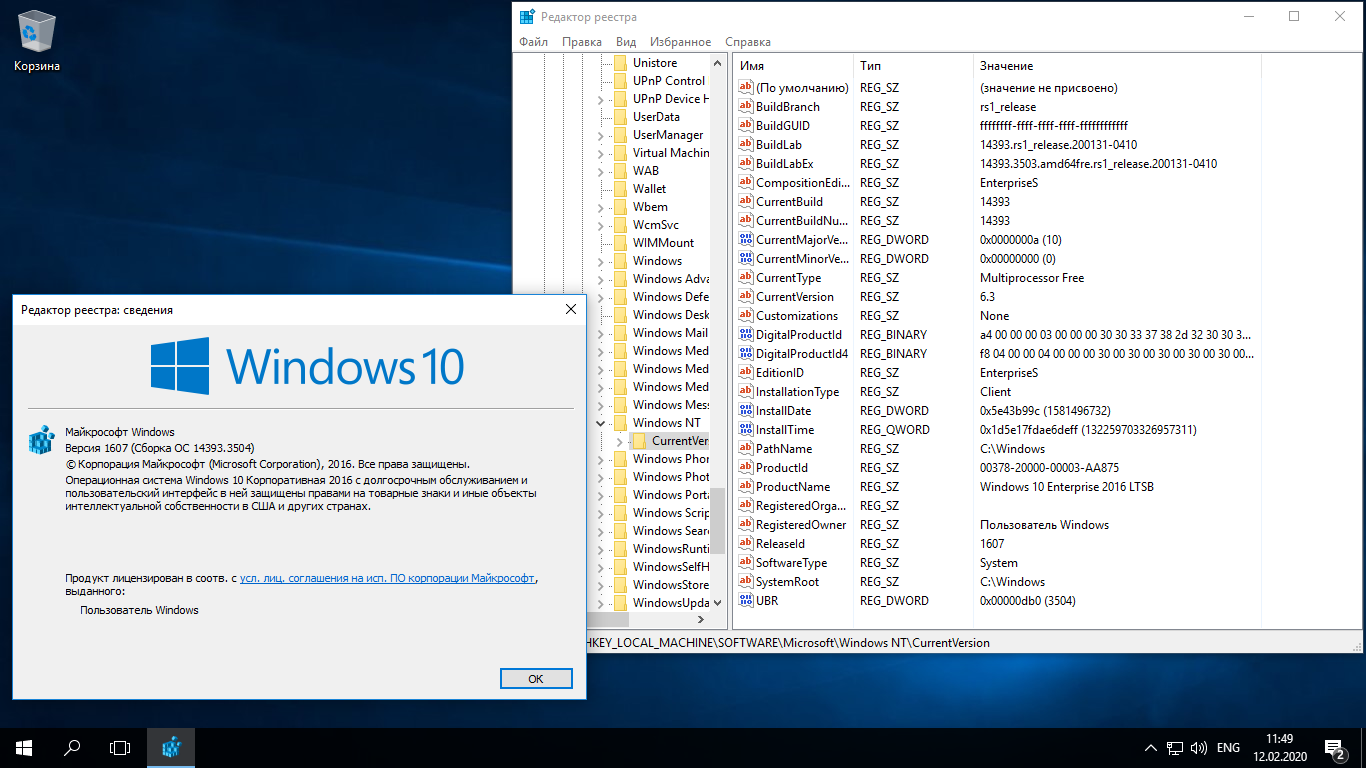1366x768 pixels.
Task: Open Task View on the taskbar
Action: pyautogui.click(x=120, y=747)
